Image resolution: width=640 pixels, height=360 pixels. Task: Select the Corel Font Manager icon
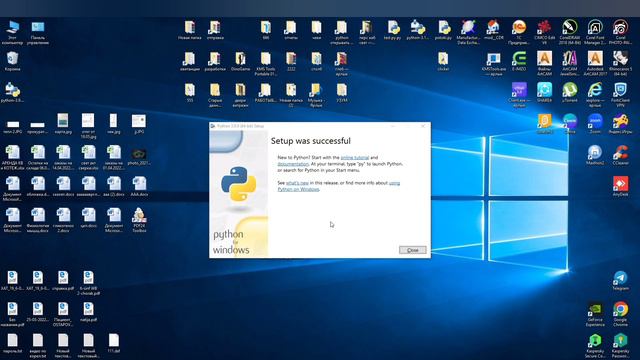[x=595, y=32]
